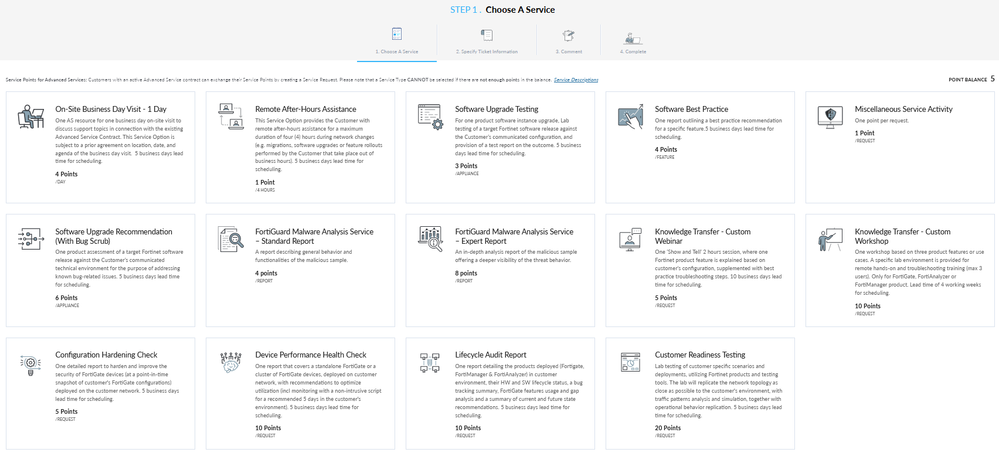Select Remote After-Hours Assistance title
Screen dimensions: 999x453
point(305,109)
